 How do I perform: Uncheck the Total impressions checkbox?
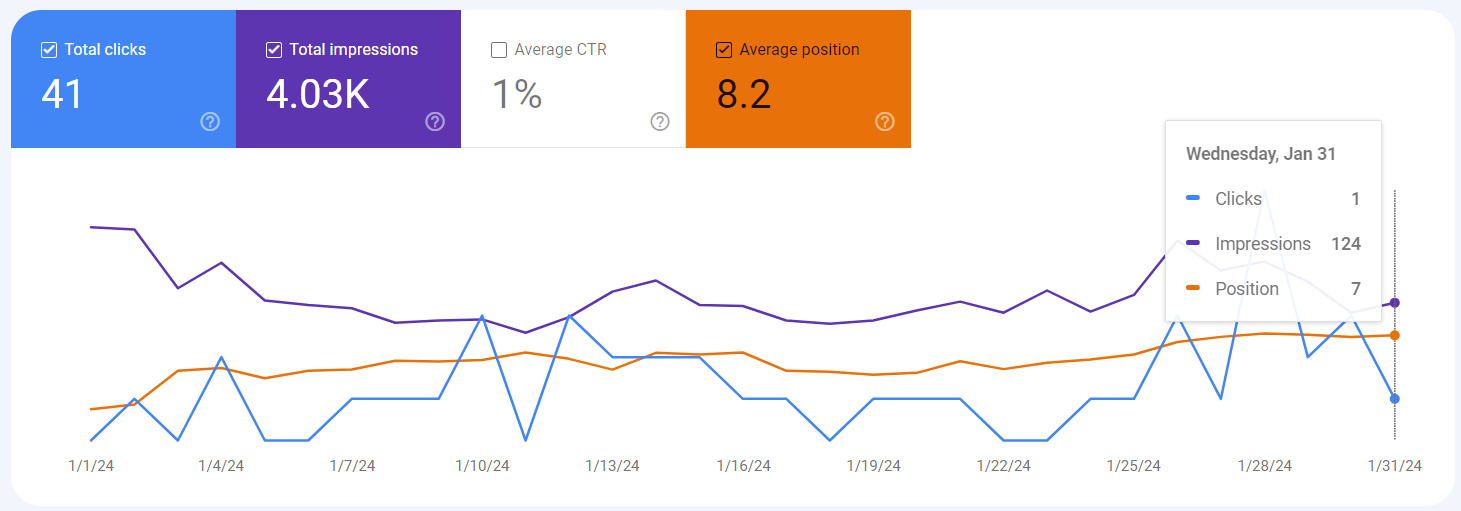point(274,50)
